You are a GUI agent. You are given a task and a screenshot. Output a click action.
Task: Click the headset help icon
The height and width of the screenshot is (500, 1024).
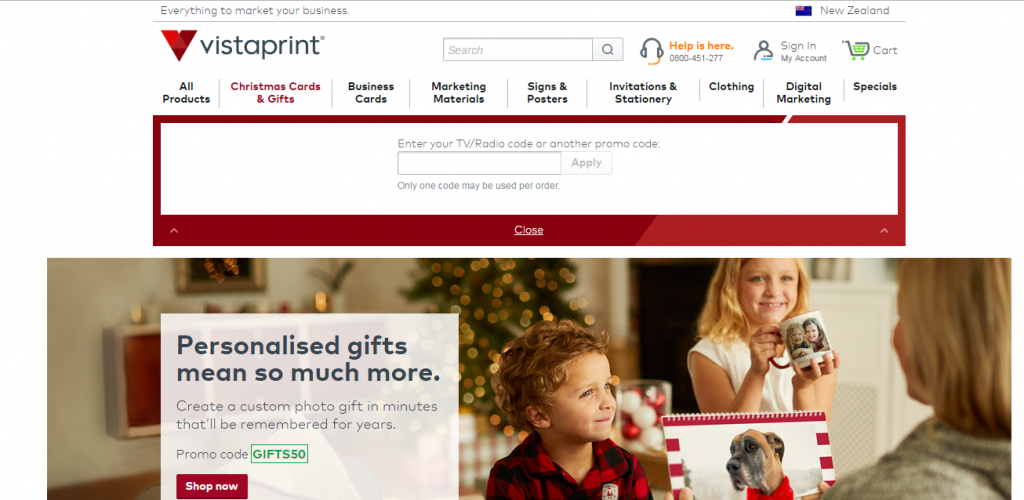651,51
